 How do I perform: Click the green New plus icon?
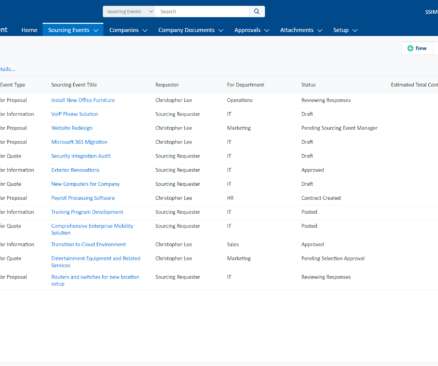(x=410, y=48)
